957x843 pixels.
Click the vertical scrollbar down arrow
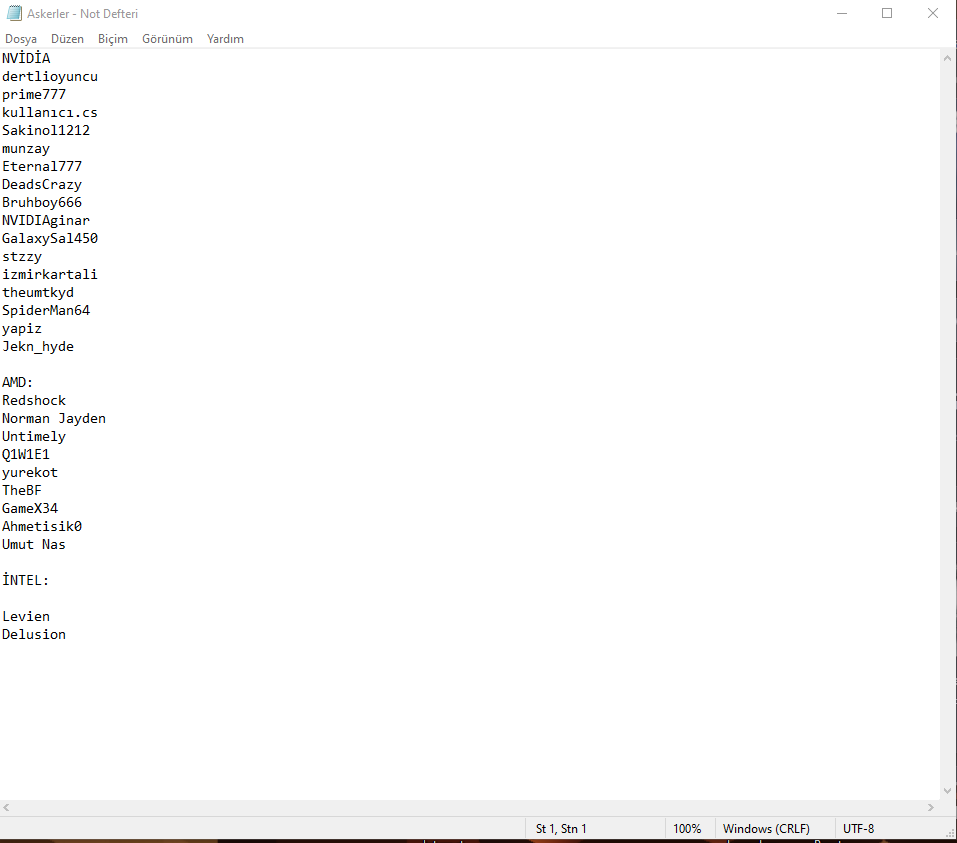coord(947,791)
